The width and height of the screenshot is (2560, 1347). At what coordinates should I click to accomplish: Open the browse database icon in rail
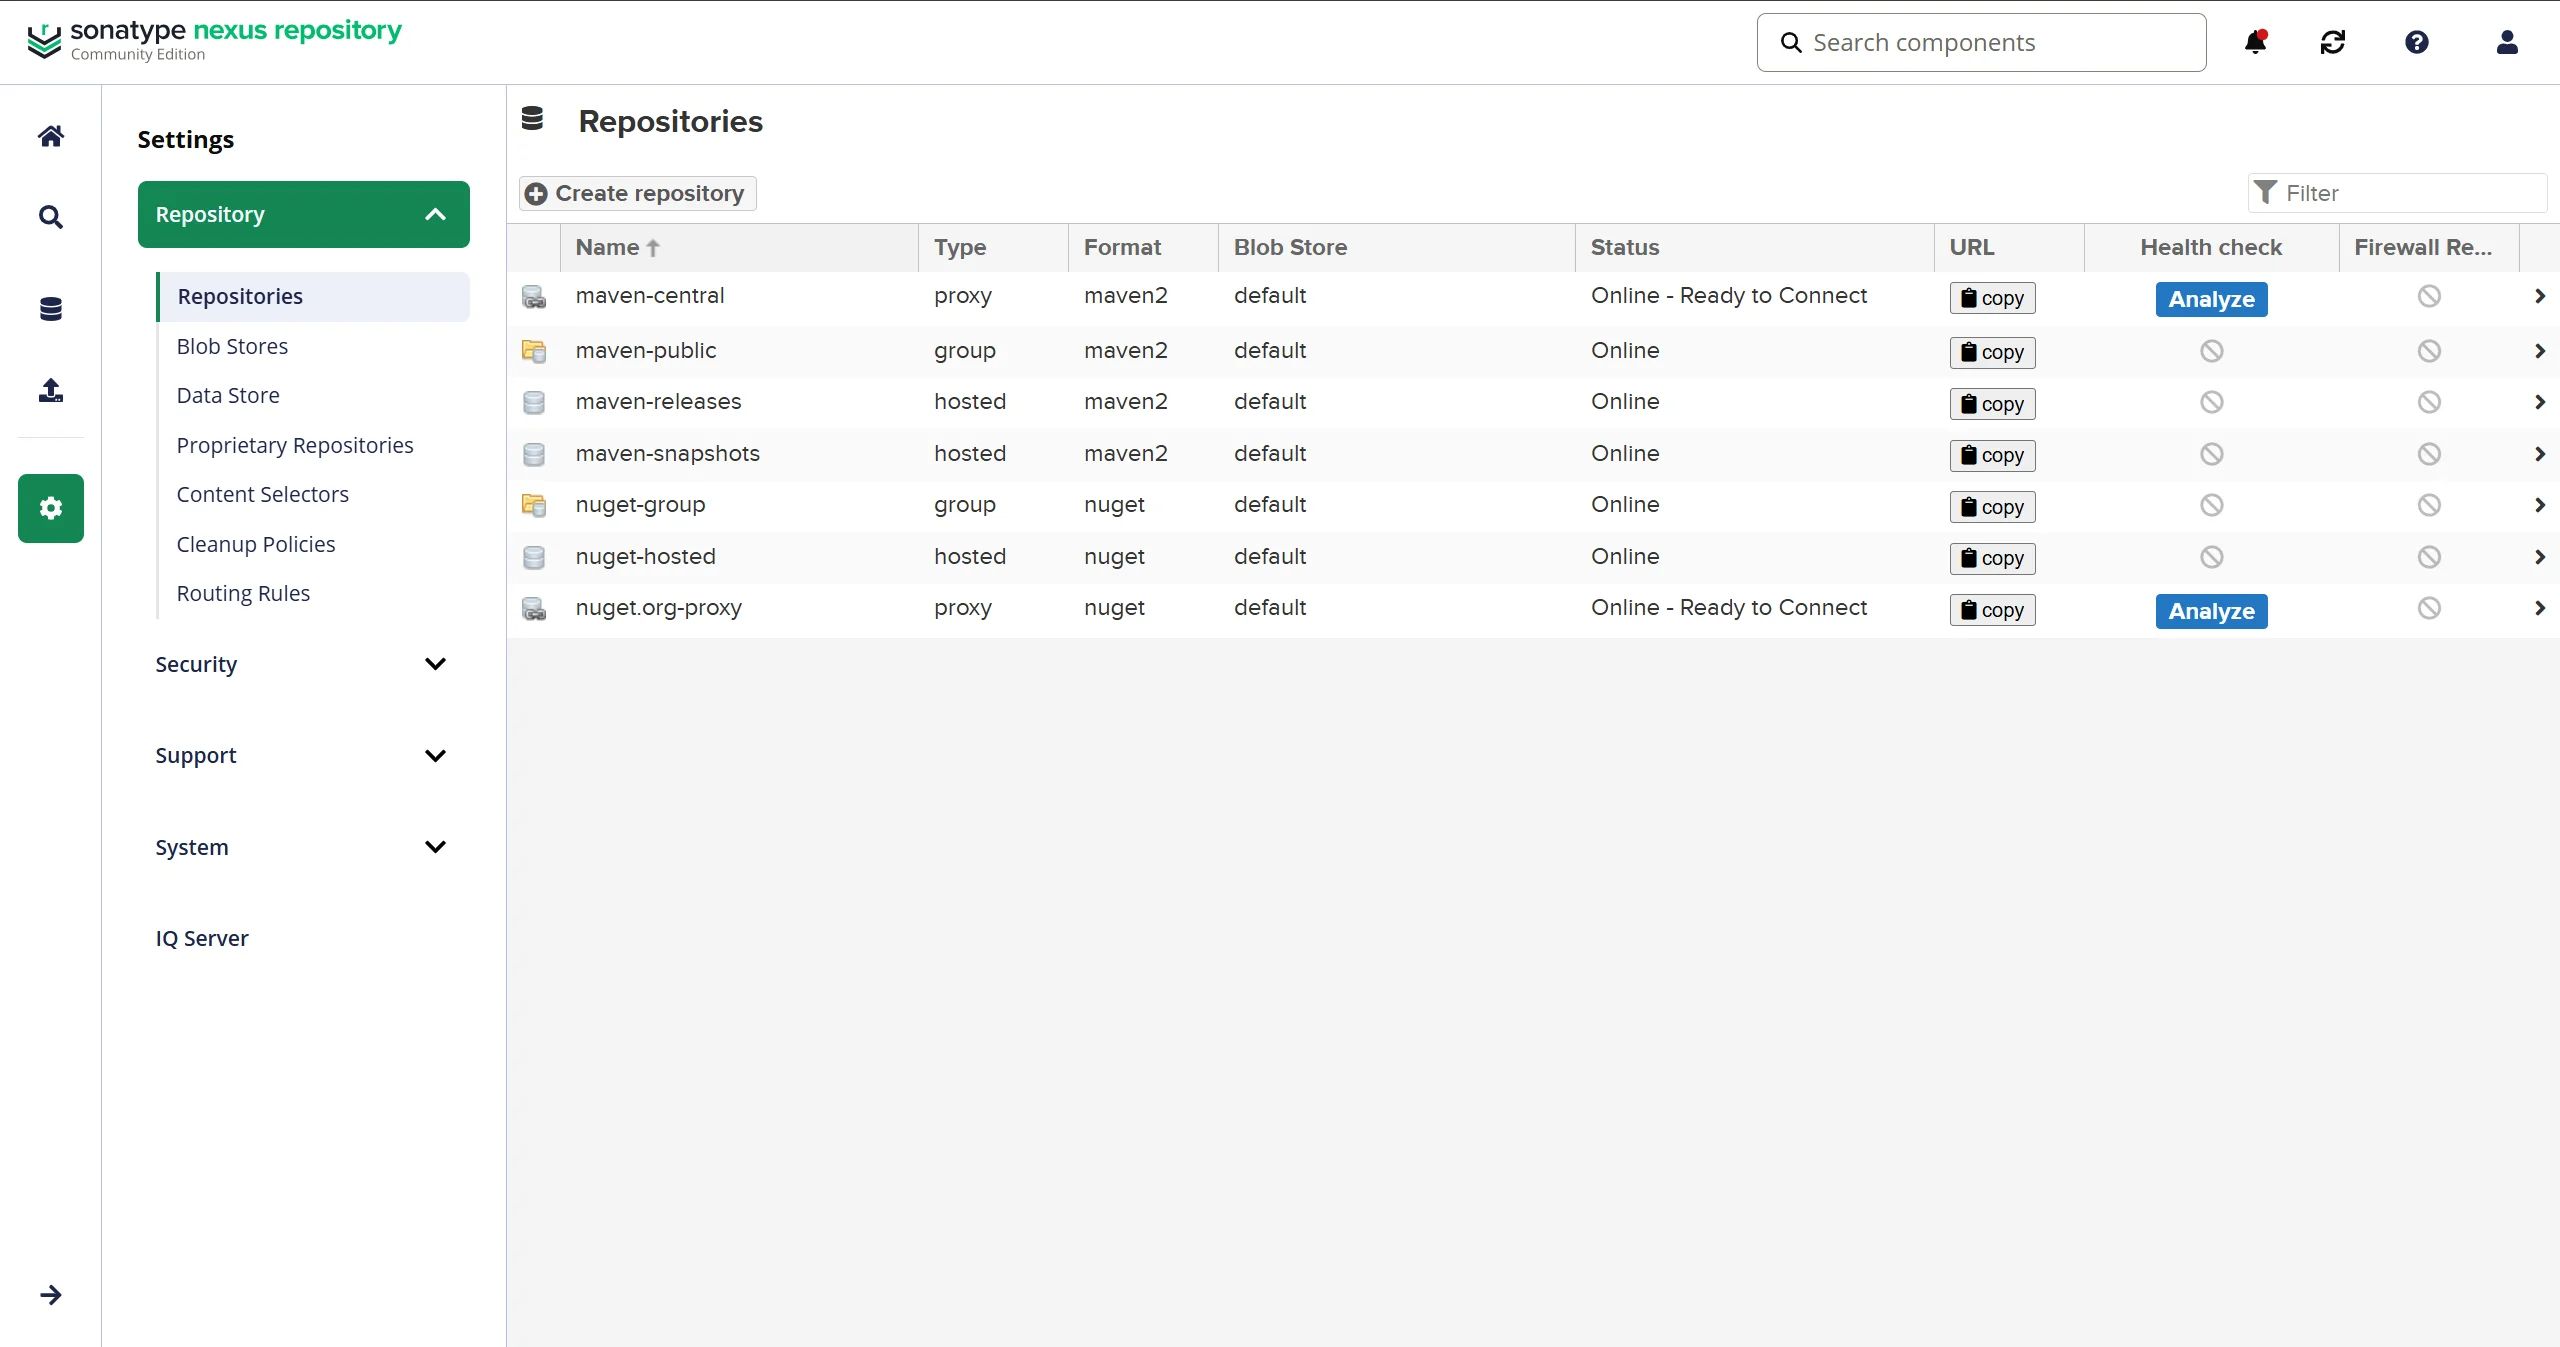pos(51,309)
